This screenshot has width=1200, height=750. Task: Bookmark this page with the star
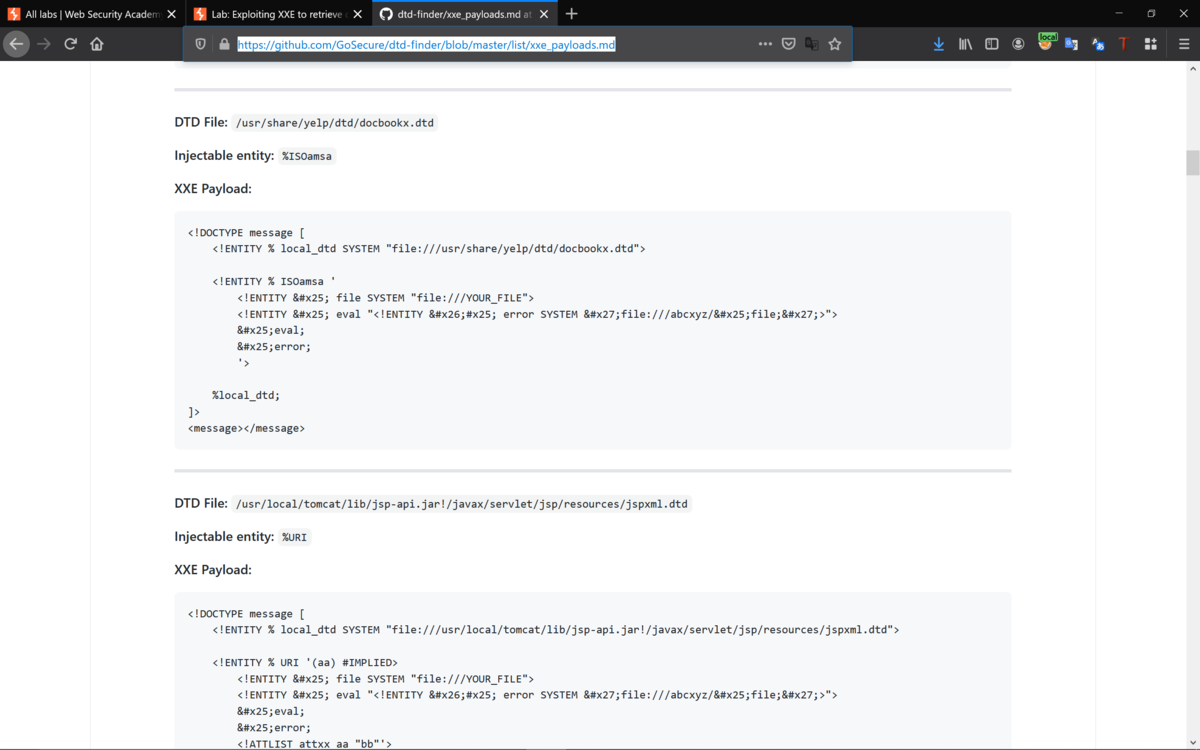point(835,44)
